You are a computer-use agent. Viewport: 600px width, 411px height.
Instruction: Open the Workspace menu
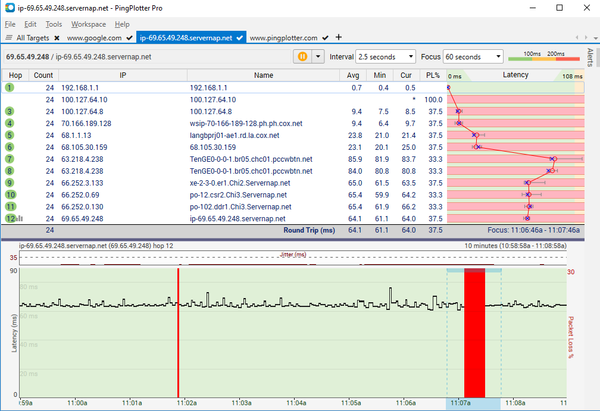click(88, 24)
